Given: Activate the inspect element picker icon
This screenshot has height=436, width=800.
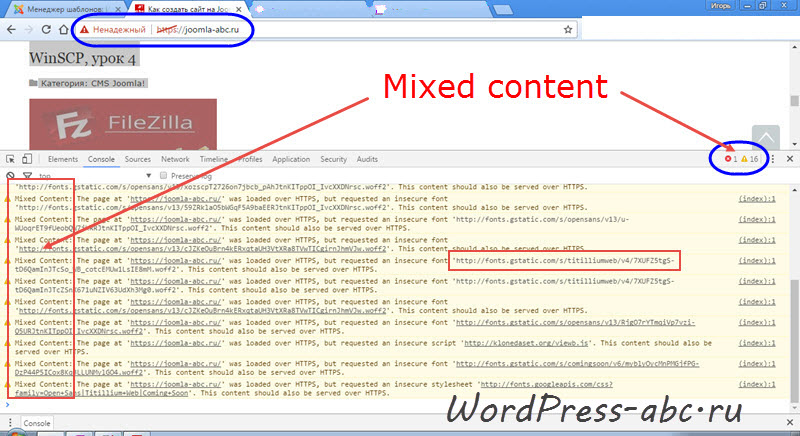Looking at the screenshot, I should [x=10, y=159].
